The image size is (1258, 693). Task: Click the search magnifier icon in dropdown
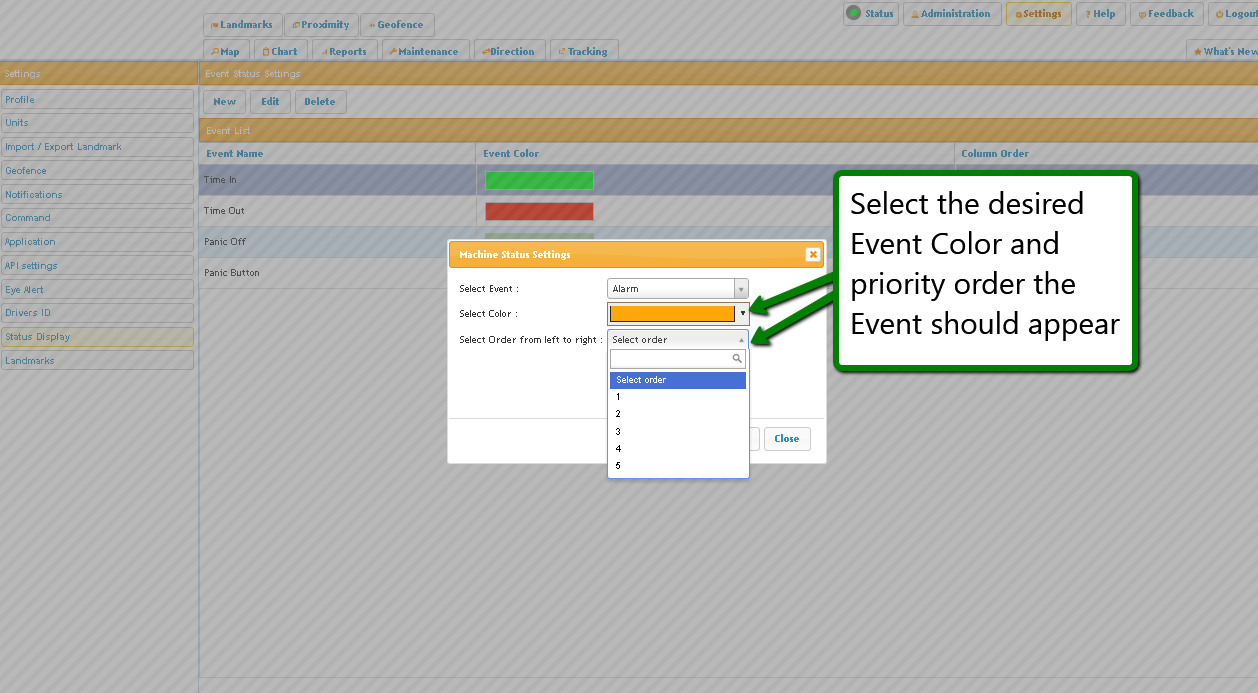(x=737, y=359)
